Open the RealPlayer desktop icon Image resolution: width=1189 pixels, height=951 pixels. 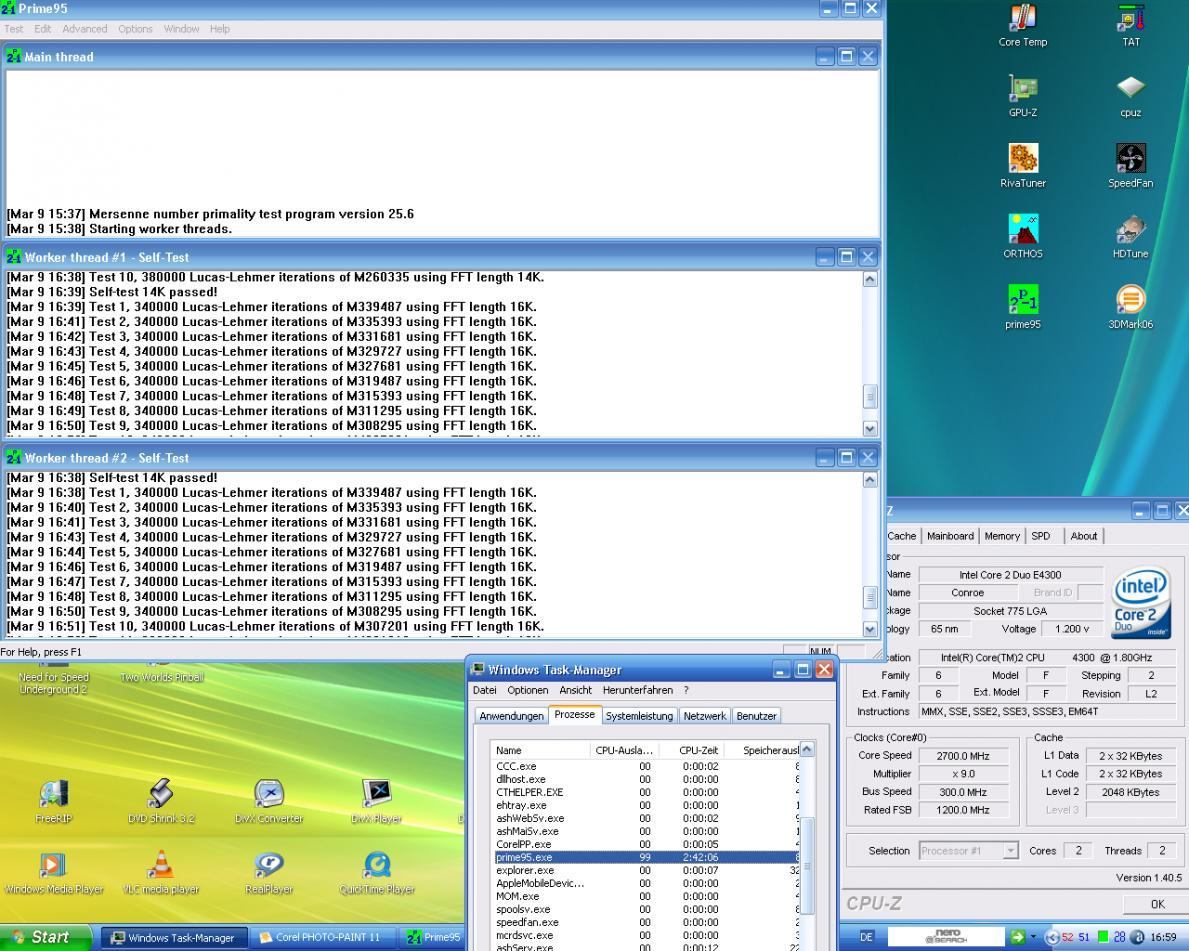point(268,872)
